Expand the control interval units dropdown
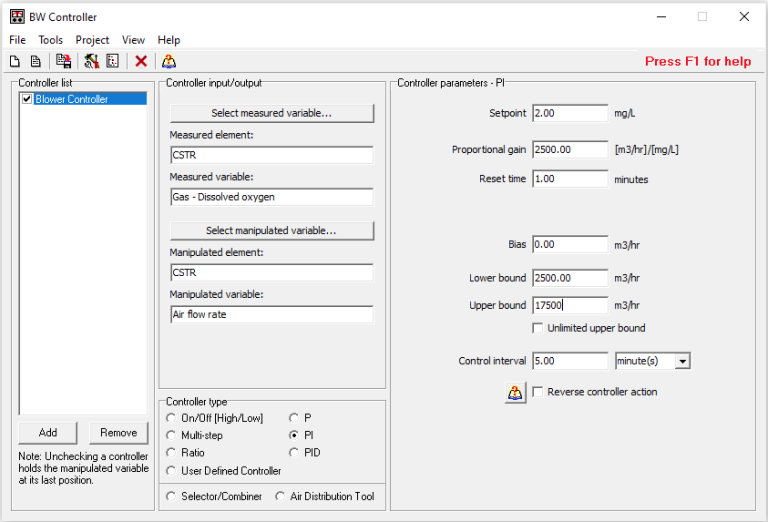The width and height of the screenshot is (768, 522). [682, 361]
